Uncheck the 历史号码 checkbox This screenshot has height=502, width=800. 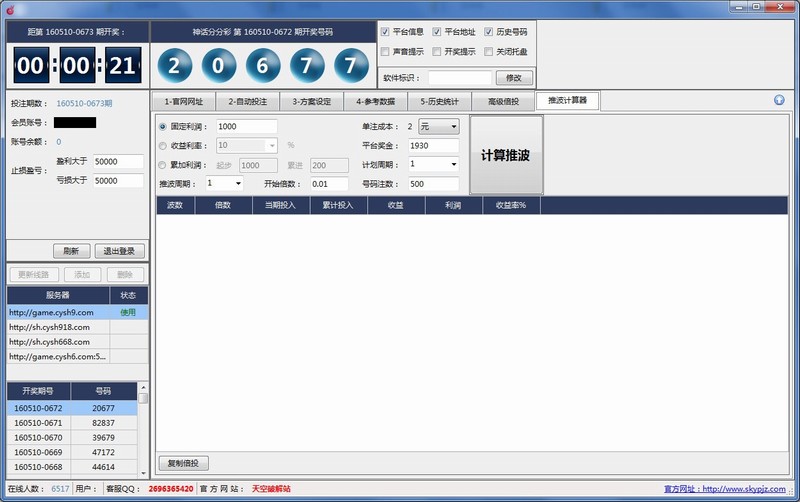489,32
